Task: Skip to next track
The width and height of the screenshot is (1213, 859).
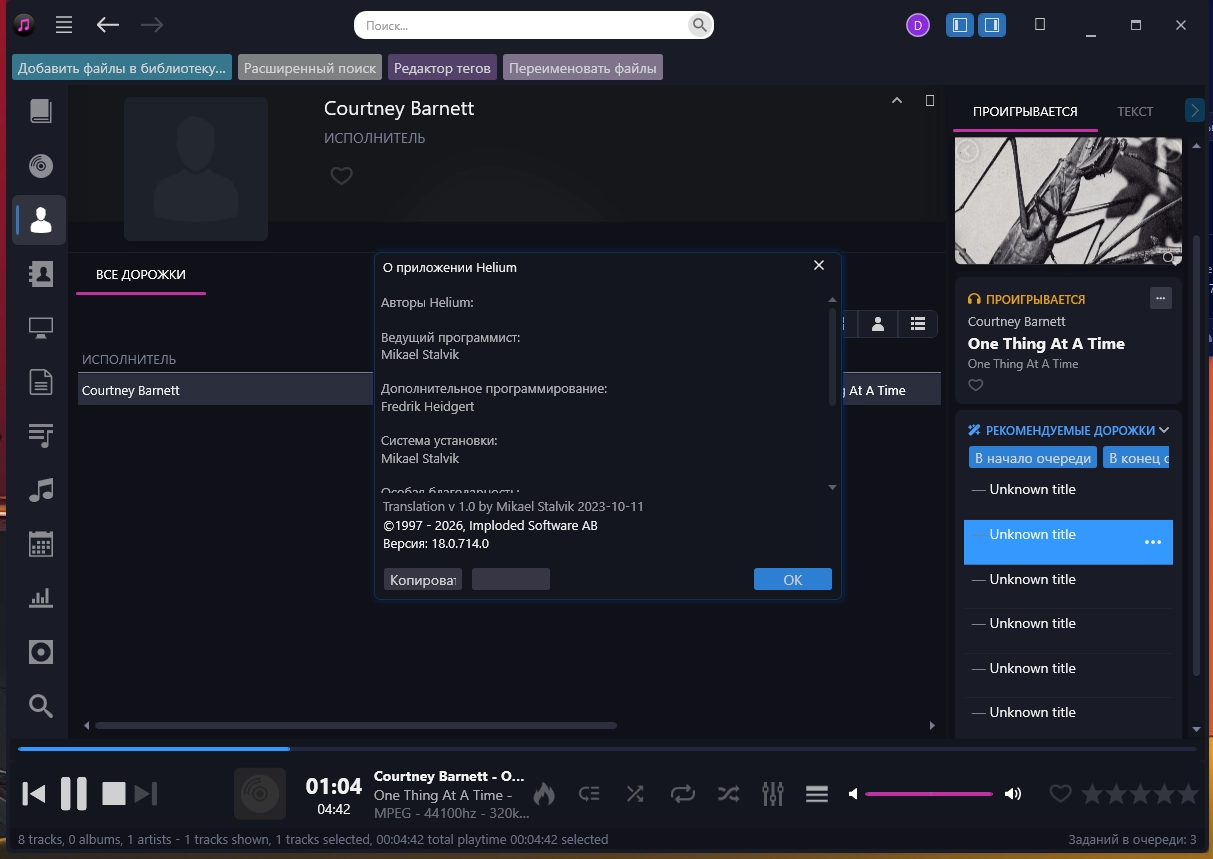Action: [x=146, y=794]
